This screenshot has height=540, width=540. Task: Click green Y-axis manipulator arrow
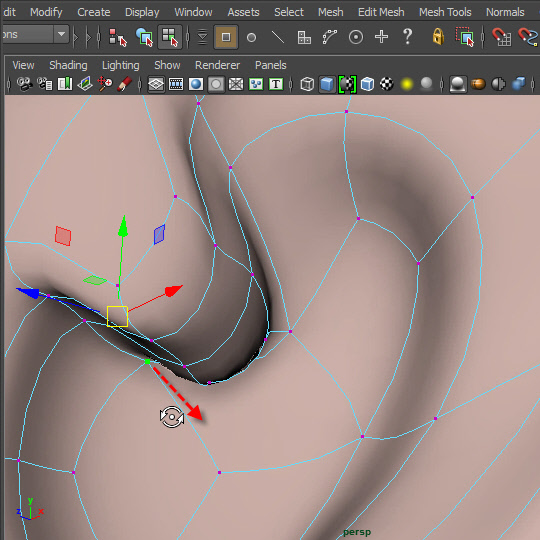click(x=123, y=227)
